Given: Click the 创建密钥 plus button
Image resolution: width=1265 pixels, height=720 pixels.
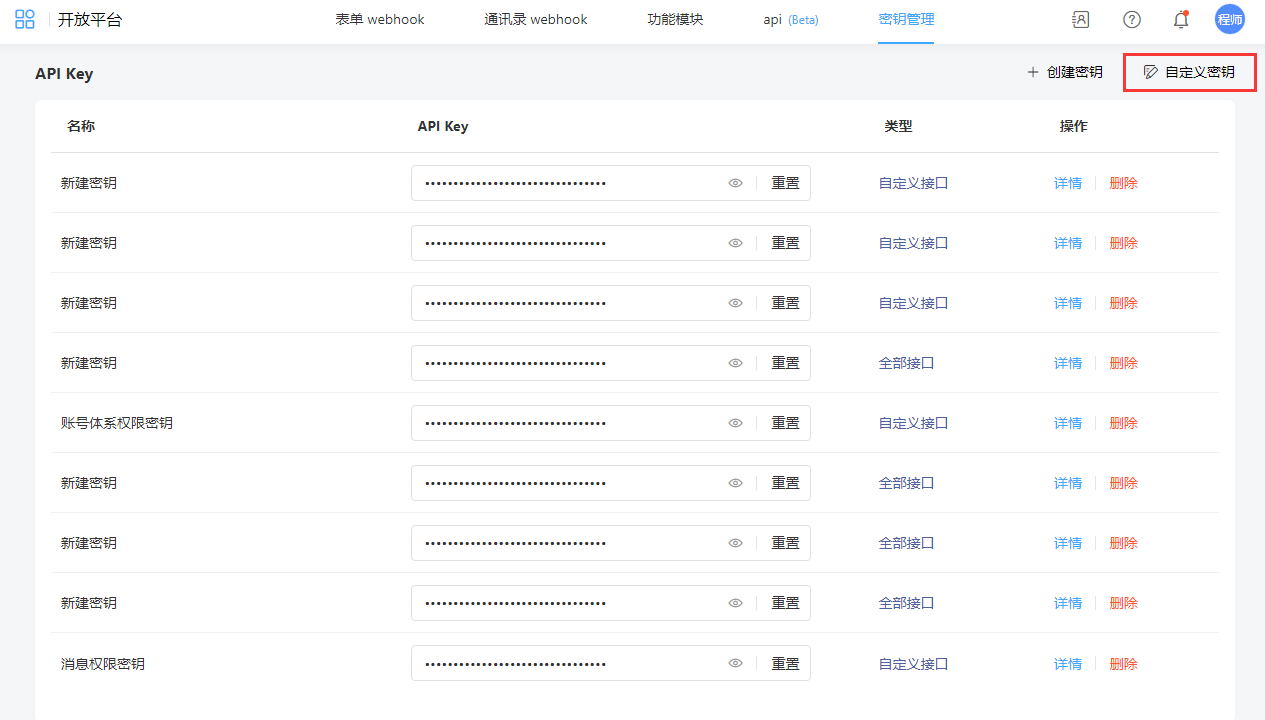Looking at the screenshot, I should (1065, 72).
